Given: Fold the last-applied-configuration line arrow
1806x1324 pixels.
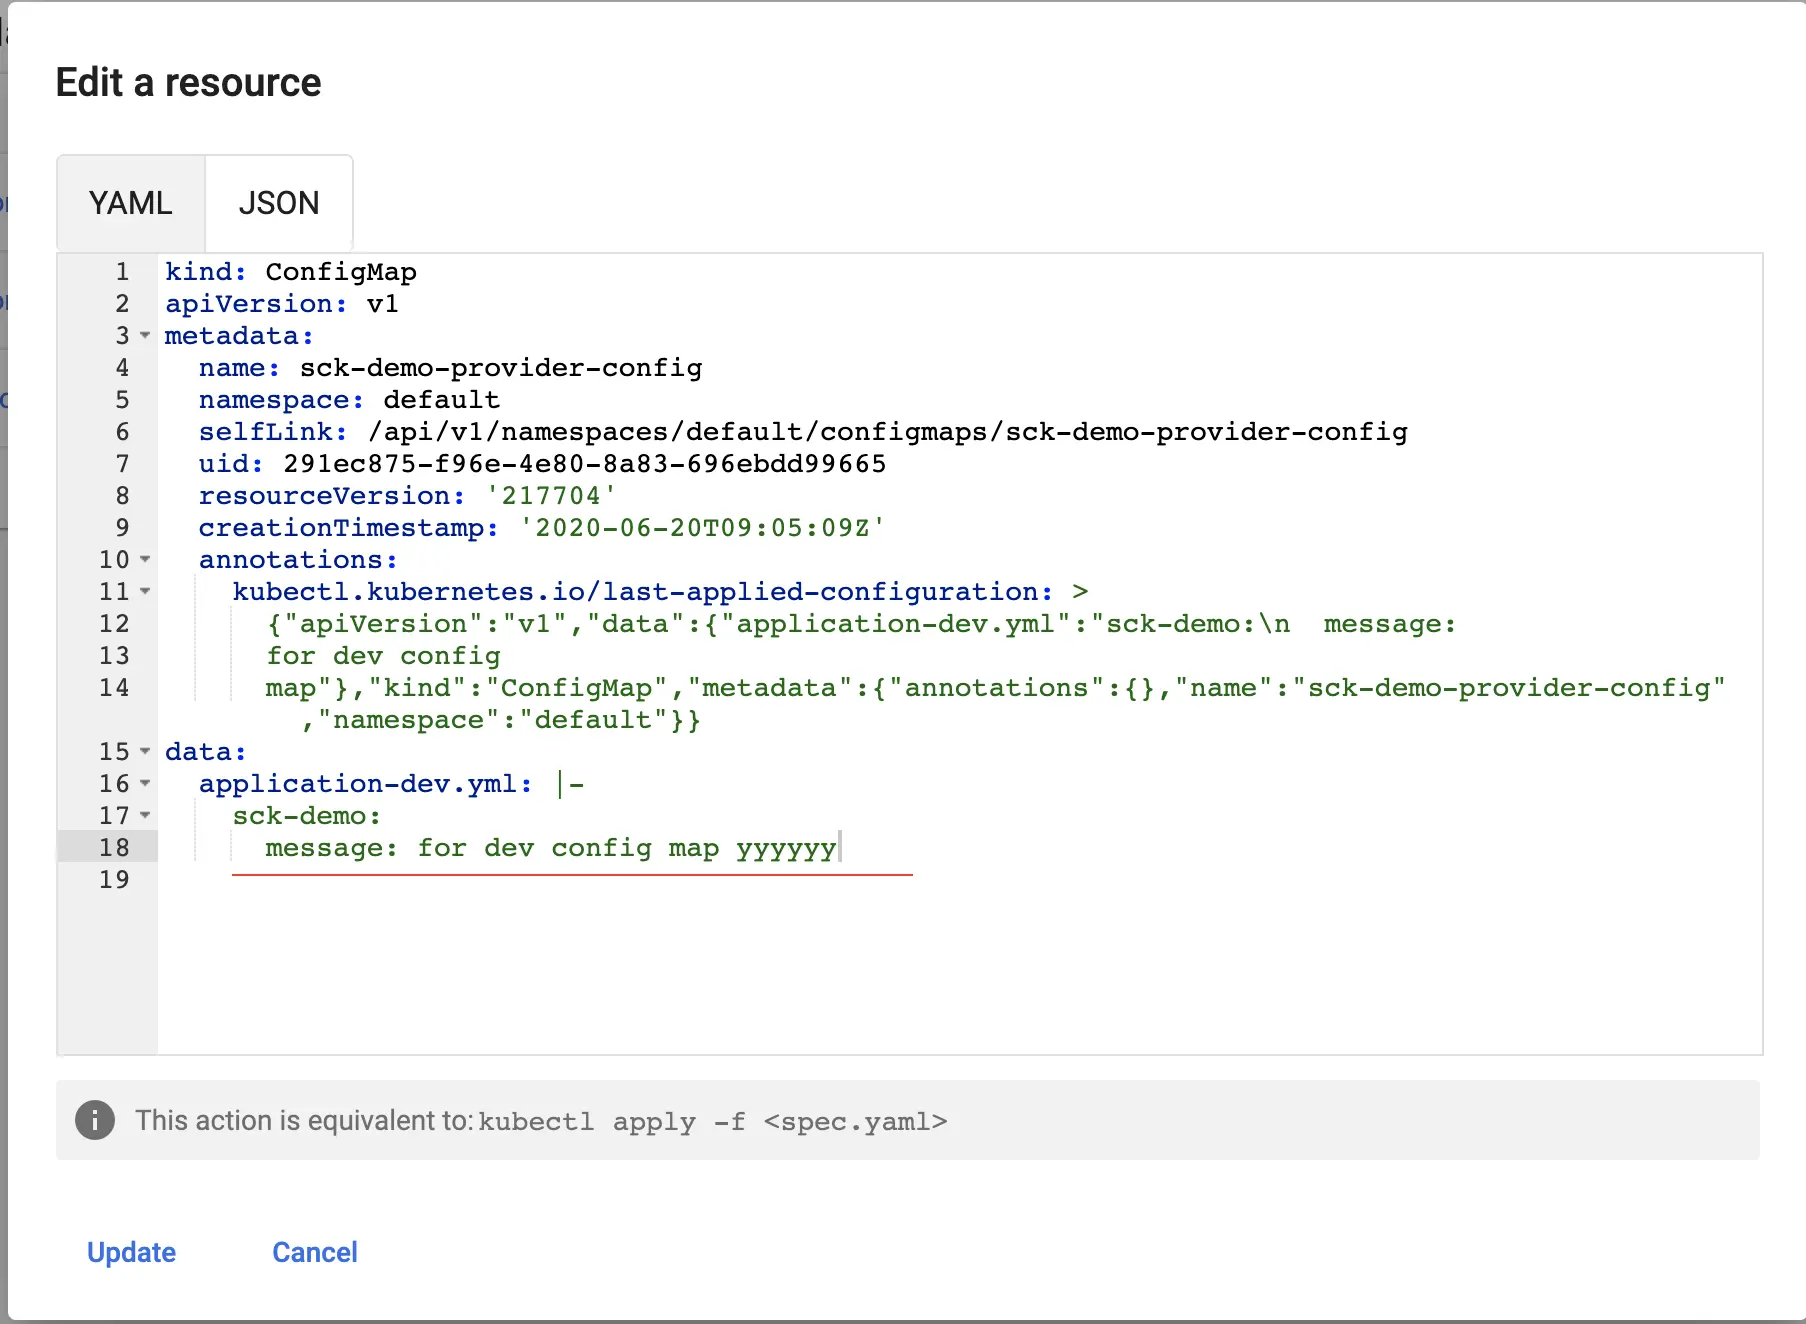Looking at the screenshot, I should [145, 592].
